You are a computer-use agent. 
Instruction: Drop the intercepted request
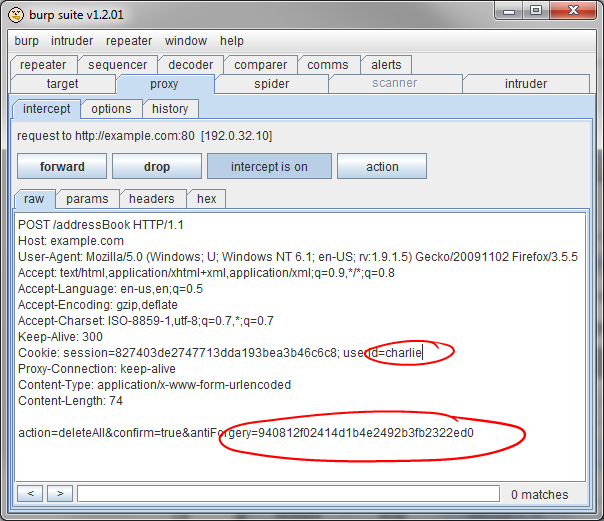point(157,167)
